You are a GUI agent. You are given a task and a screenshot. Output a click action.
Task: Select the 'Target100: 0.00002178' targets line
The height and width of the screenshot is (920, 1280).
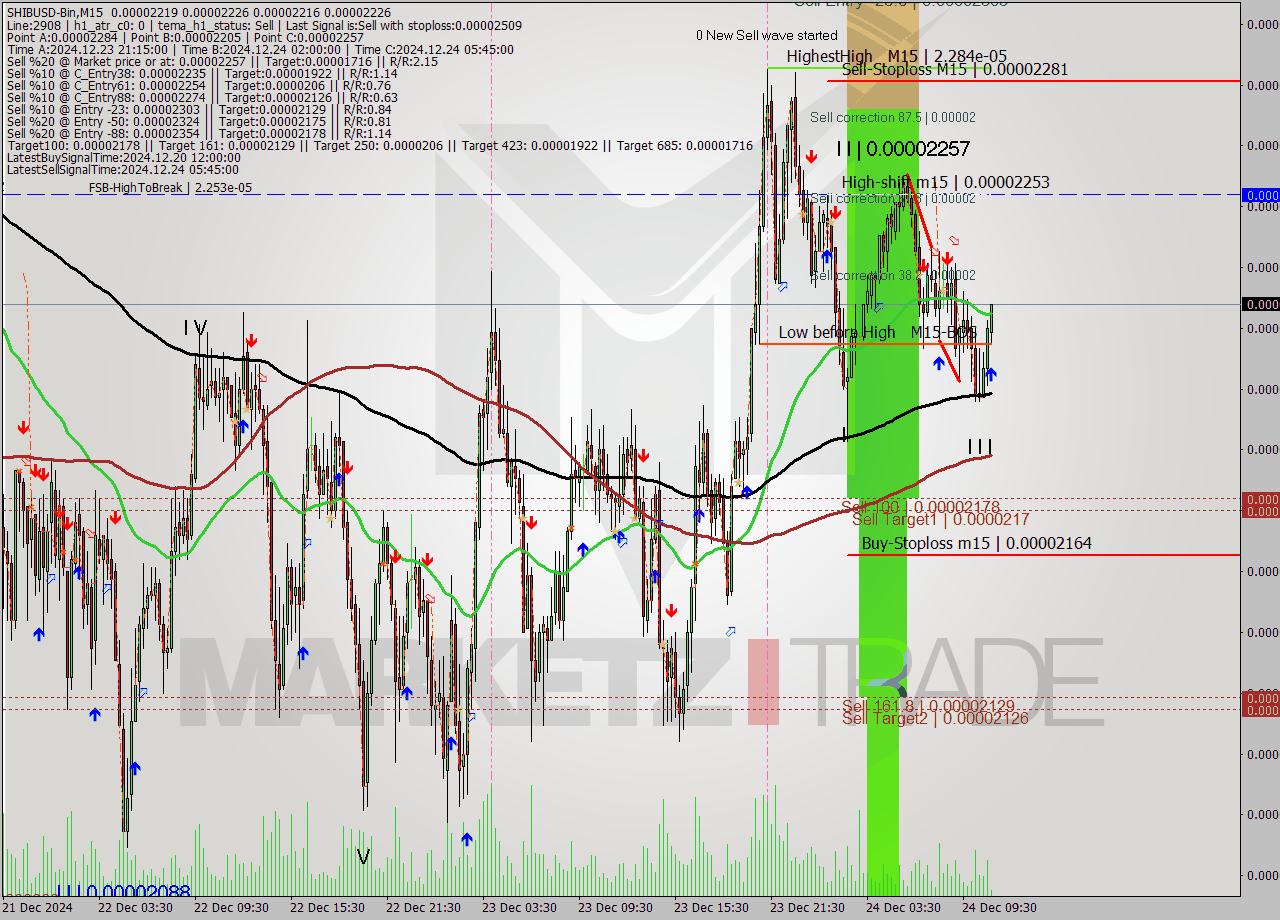point(379,146)
